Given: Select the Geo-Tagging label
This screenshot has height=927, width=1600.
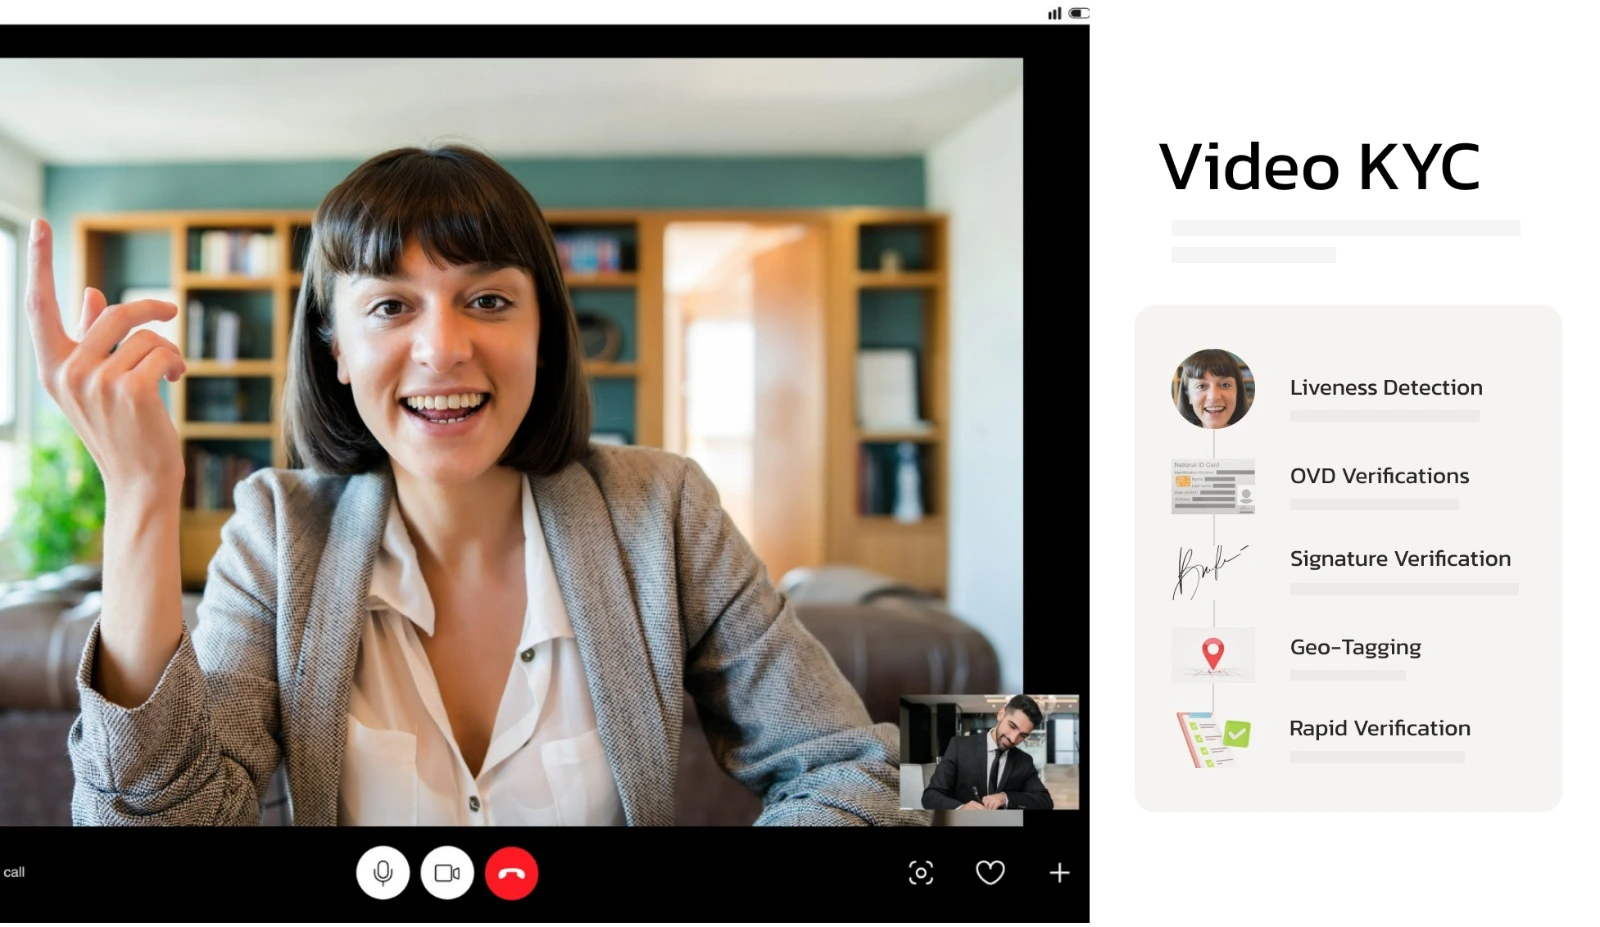Looking at the screenshot, I should pyautogui.click(x=1354, y=647).
